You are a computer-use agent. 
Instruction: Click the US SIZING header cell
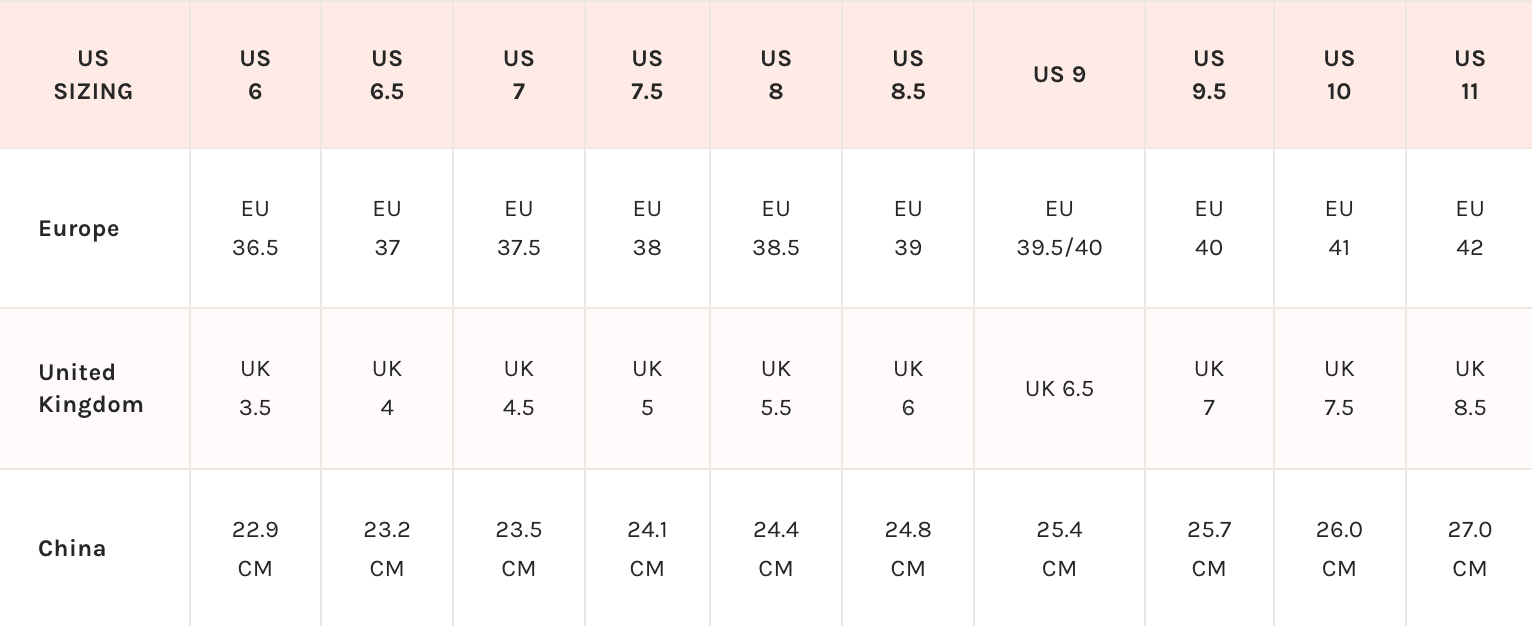click(93, 75)
